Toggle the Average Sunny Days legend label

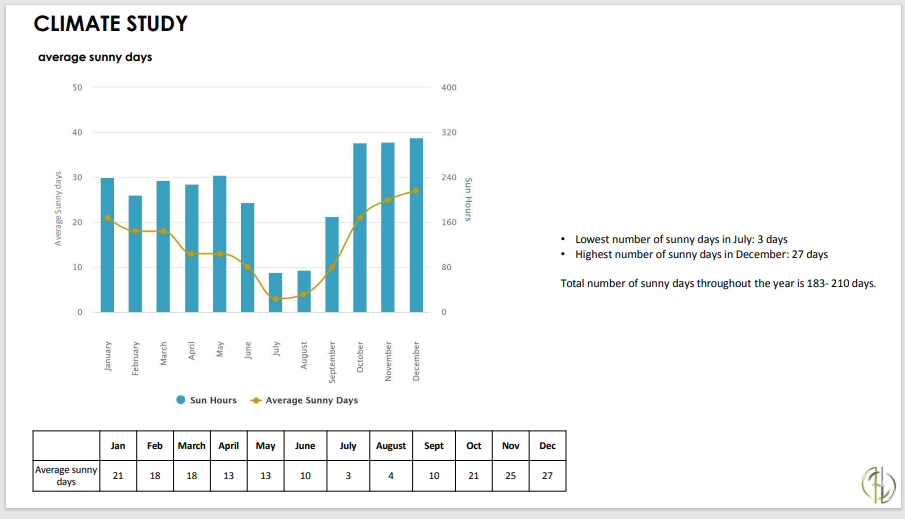pyautogui.click(x=311, y=400)
